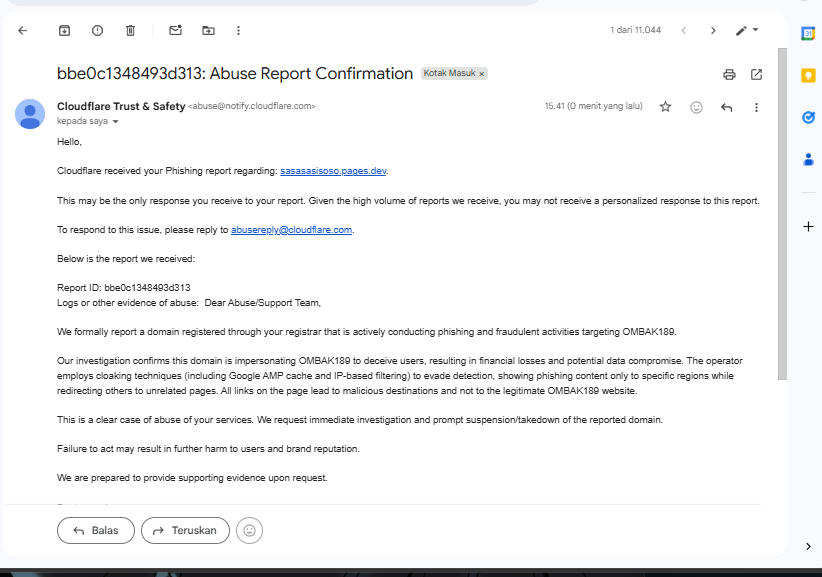Image resolution: width=822 pixels, height=577 pixels.
Task: Click sender name Cloudflare Trust & Safety
Action: (x=121, y=106)
